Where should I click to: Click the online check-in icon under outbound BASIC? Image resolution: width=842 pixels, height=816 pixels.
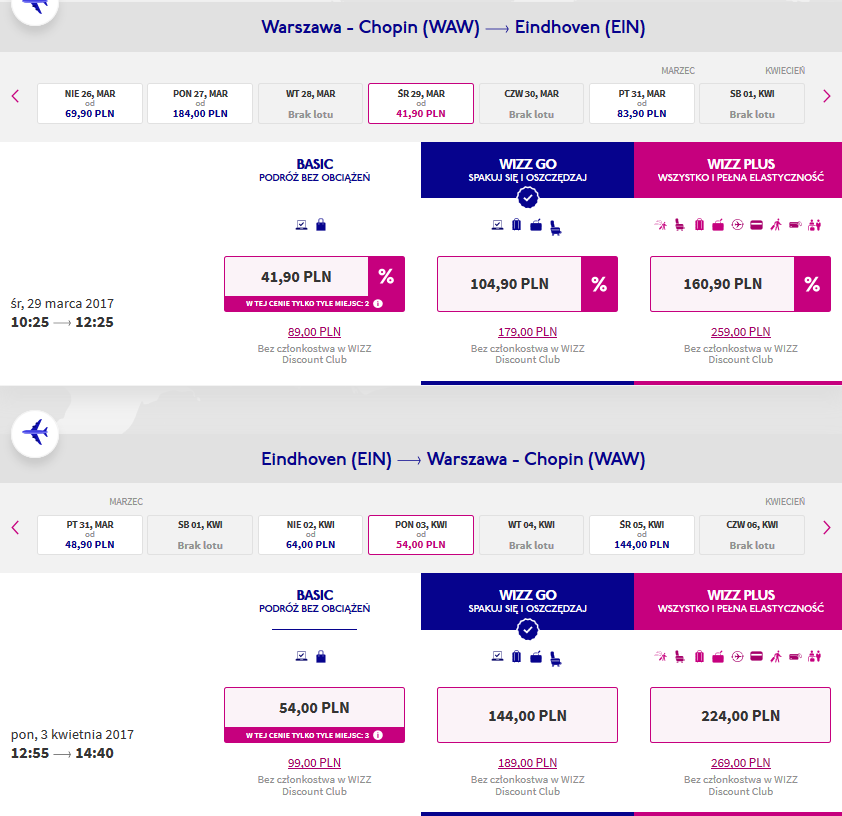click(x=302, y=225)
